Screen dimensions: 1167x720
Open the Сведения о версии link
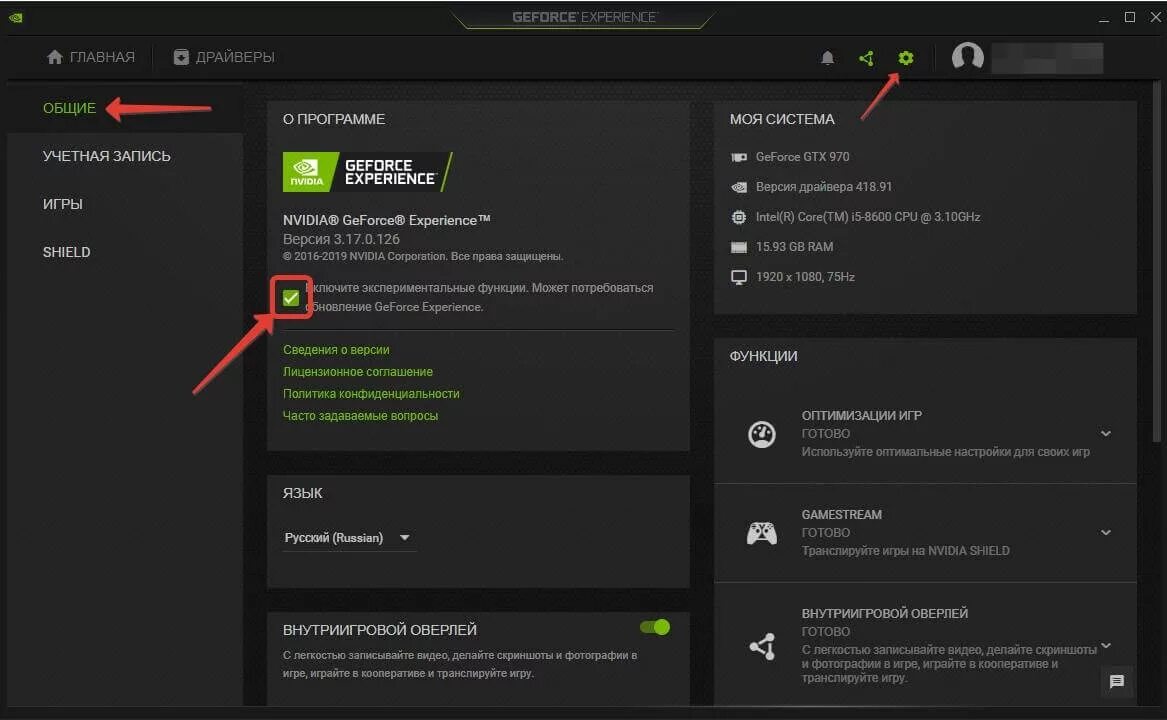tap(336, 349)
